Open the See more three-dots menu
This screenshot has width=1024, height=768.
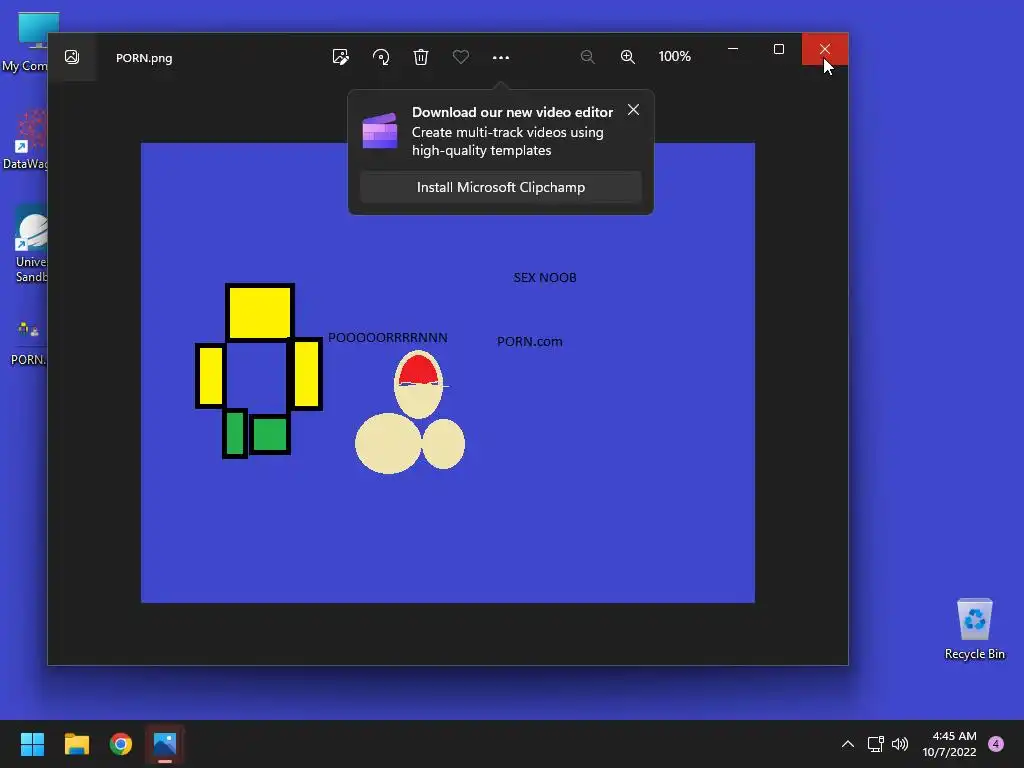tap(501, 57)
